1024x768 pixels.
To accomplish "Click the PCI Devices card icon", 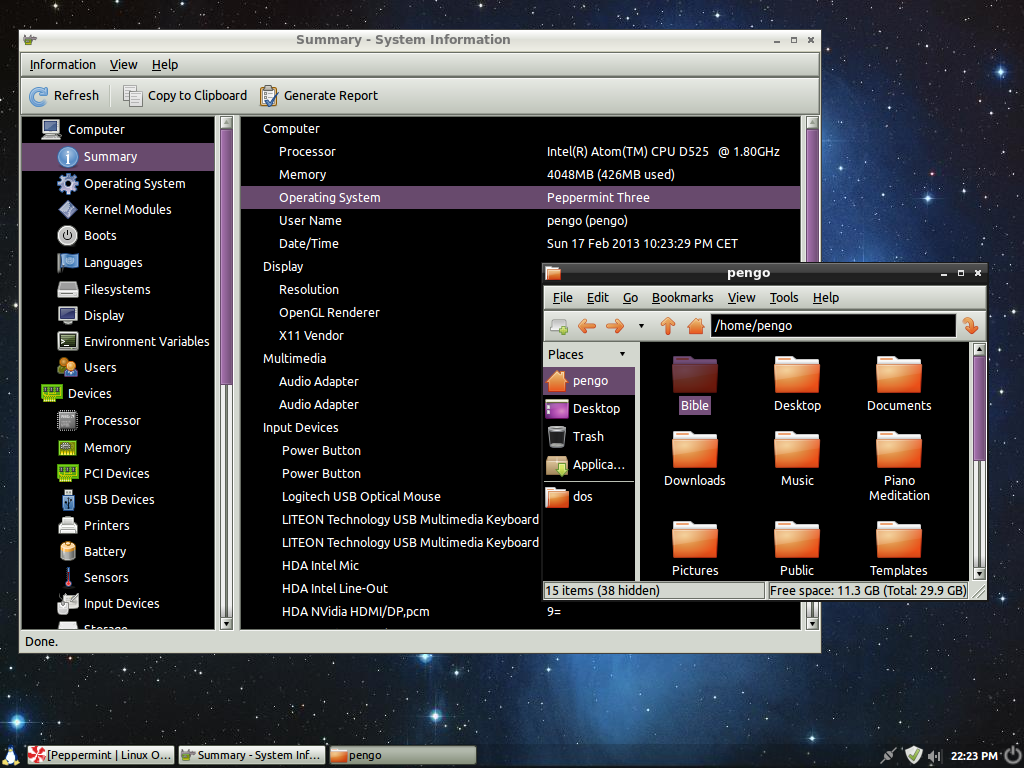I will [68, 473].
